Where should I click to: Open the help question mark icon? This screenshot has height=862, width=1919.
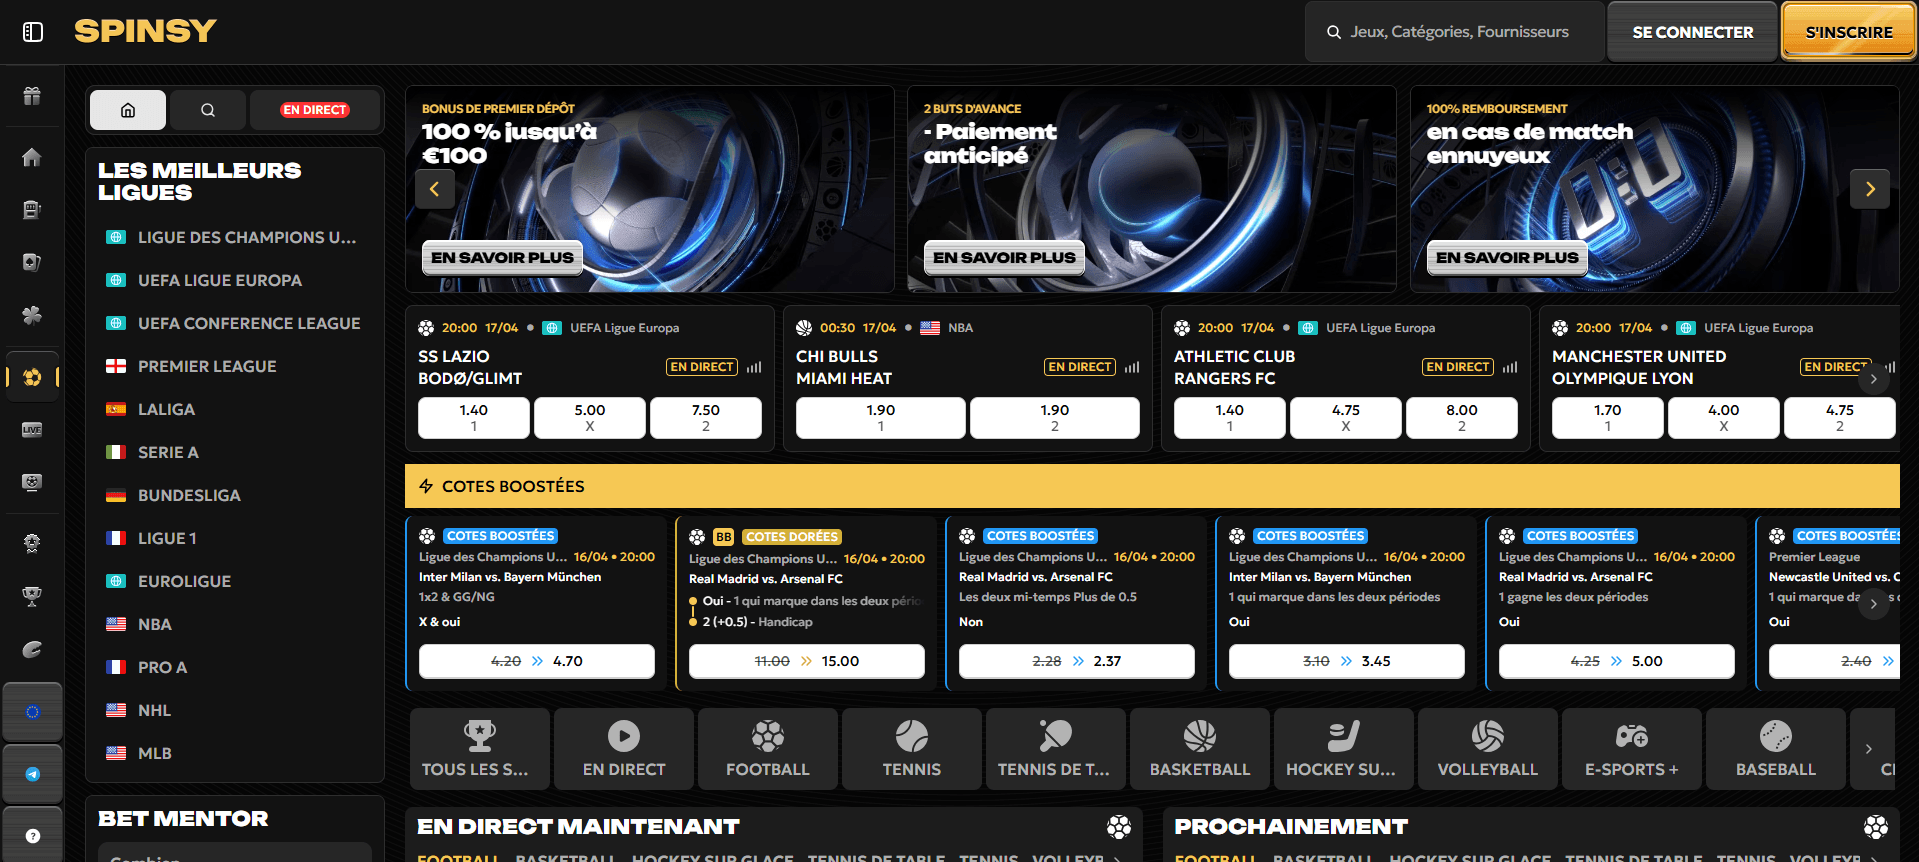pyautogui.click(x=32, y=835)
